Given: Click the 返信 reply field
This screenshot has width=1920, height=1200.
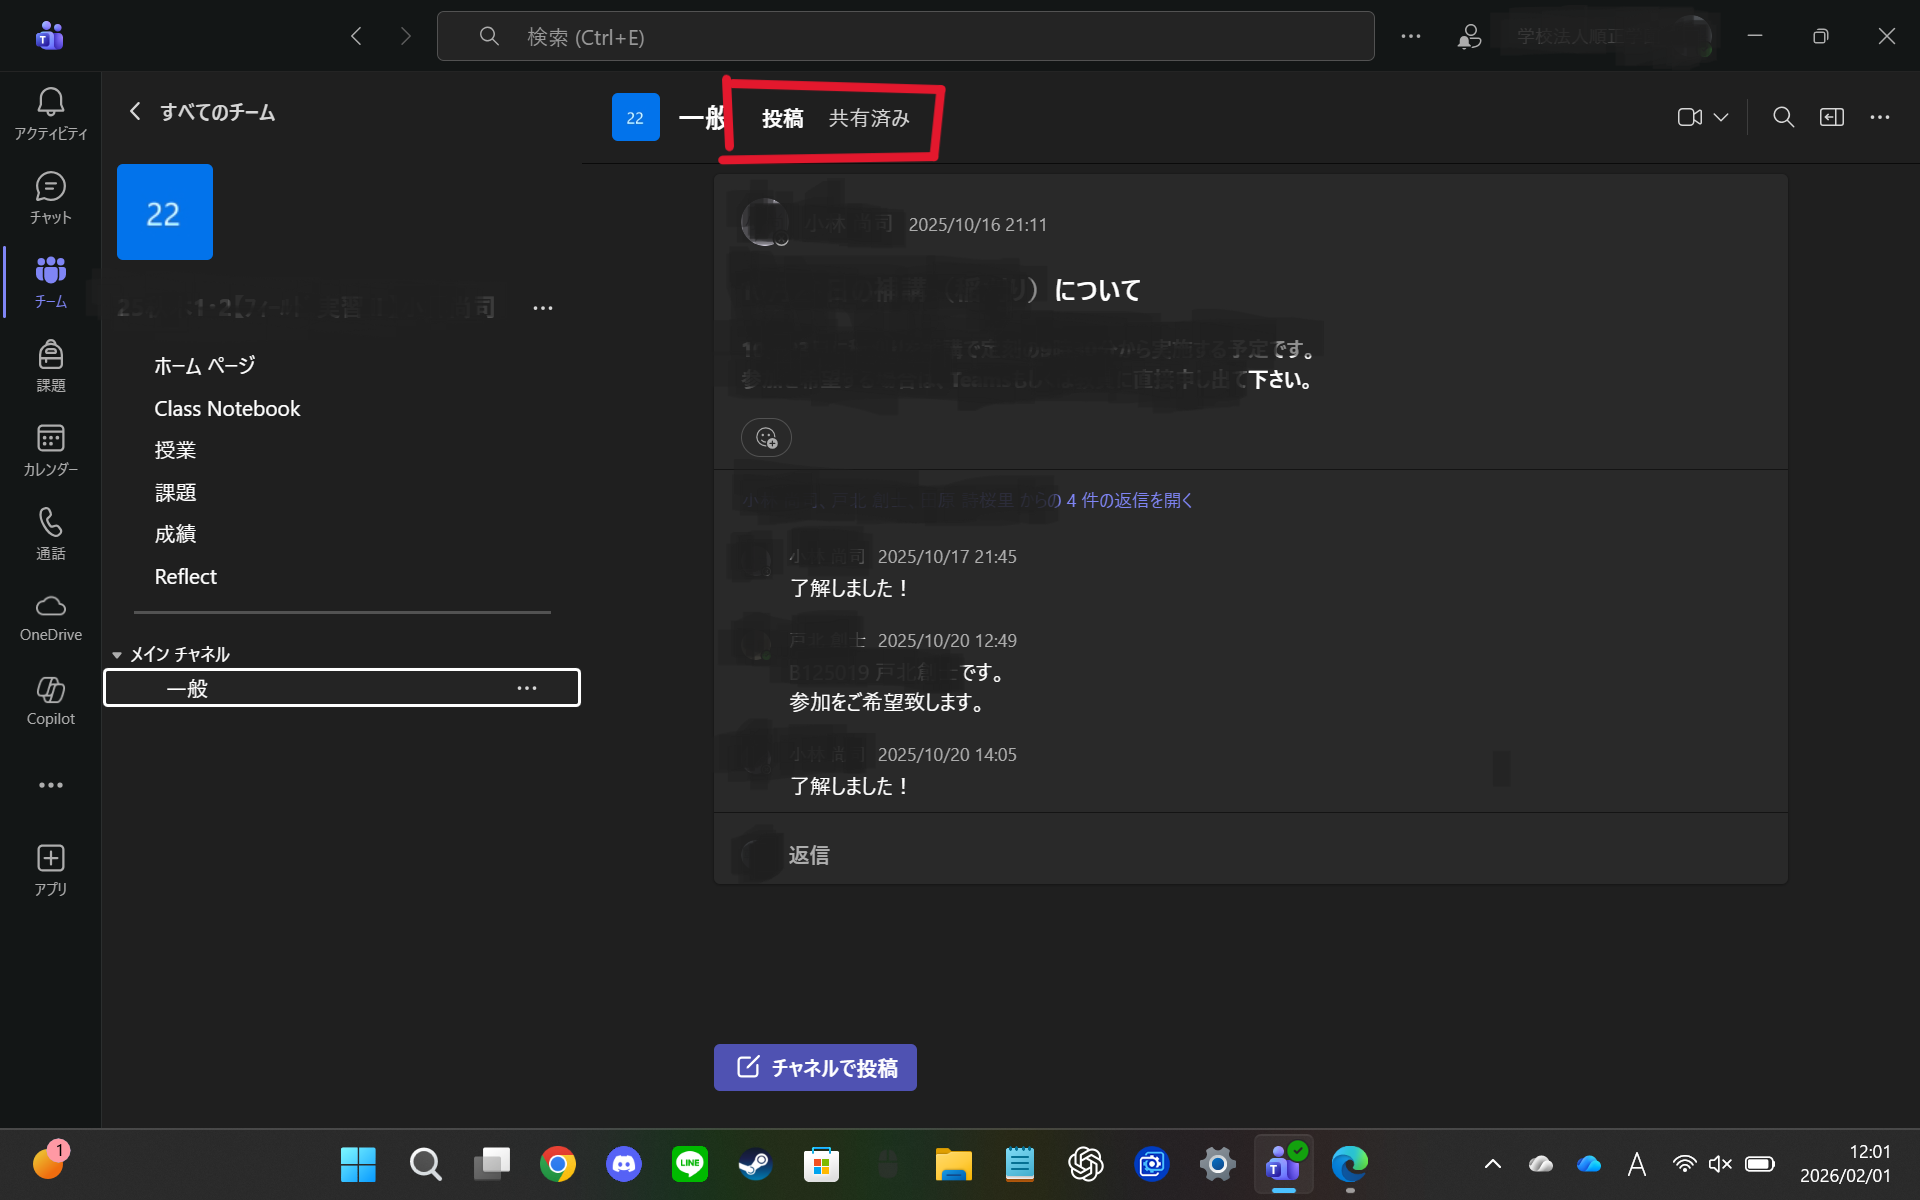Looking at the screenshot, I should pos(1250,855).
